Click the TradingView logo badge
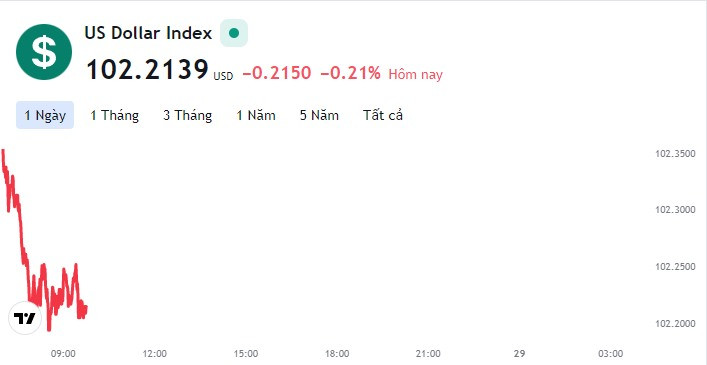The width and height of the screenshot is (707, 365). click(x=25, y=318)
